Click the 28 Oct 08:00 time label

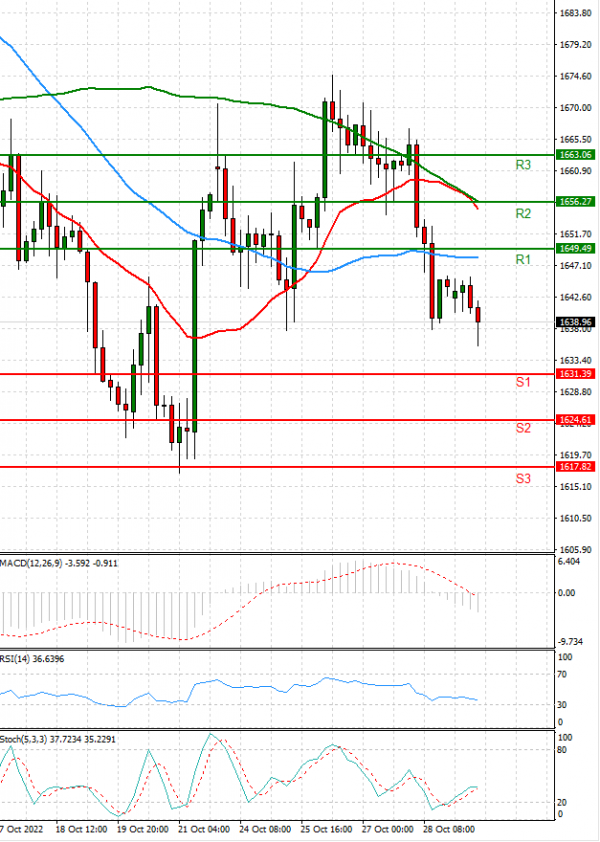point(449,829)
